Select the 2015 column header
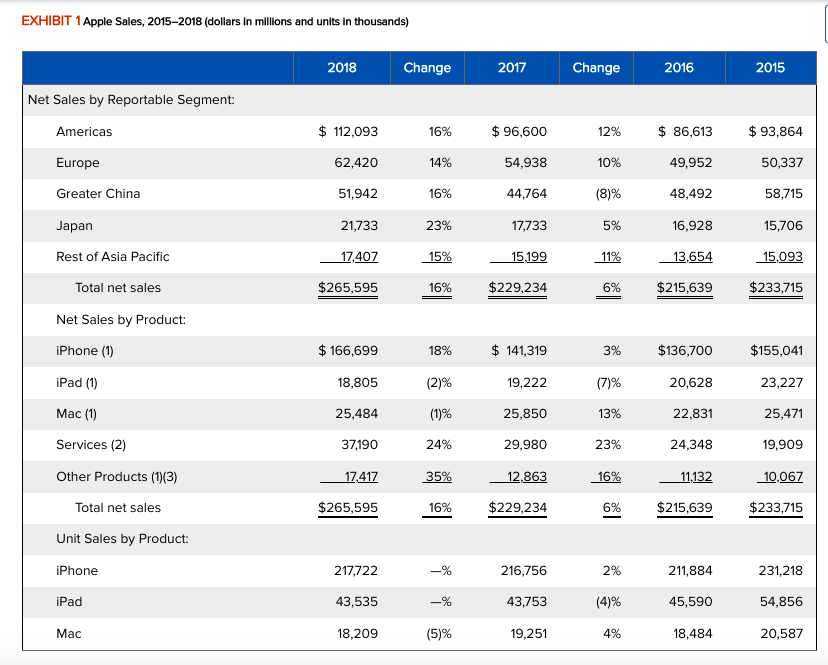Viewport: 828px width, 665px height. click(770, 68)
